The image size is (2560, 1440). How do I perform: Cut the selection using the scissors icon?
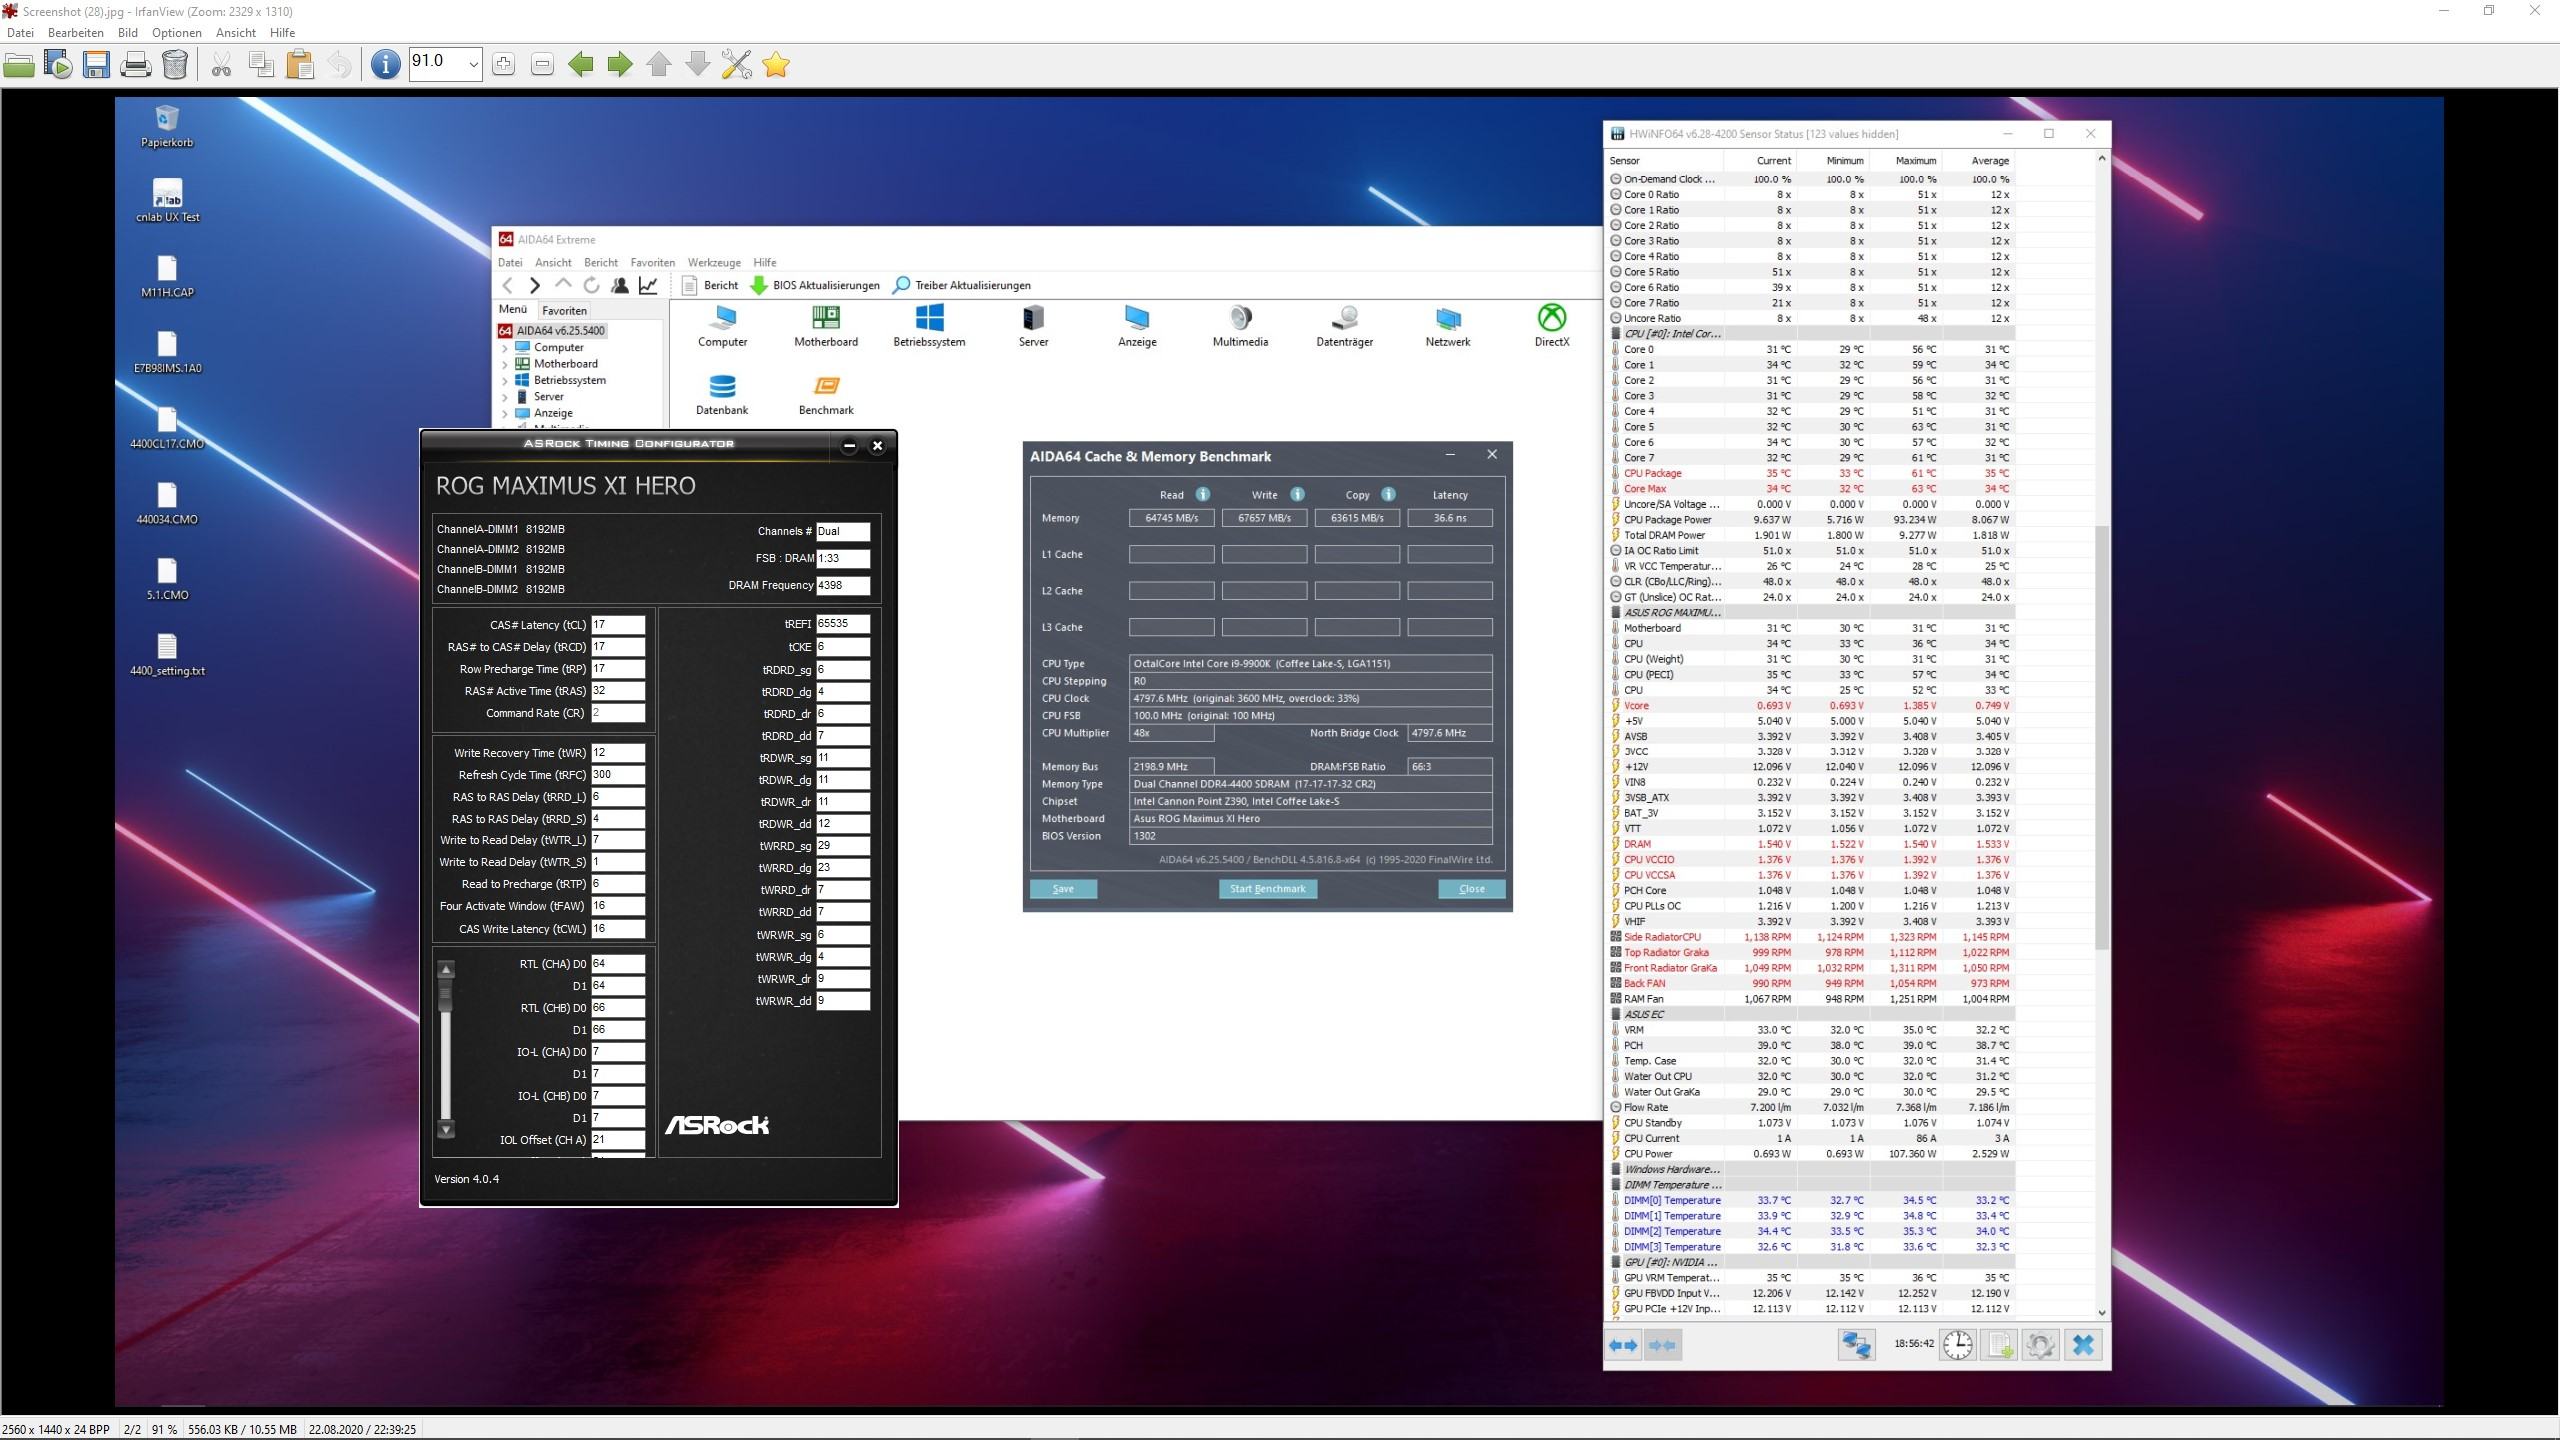pos(222,65)
